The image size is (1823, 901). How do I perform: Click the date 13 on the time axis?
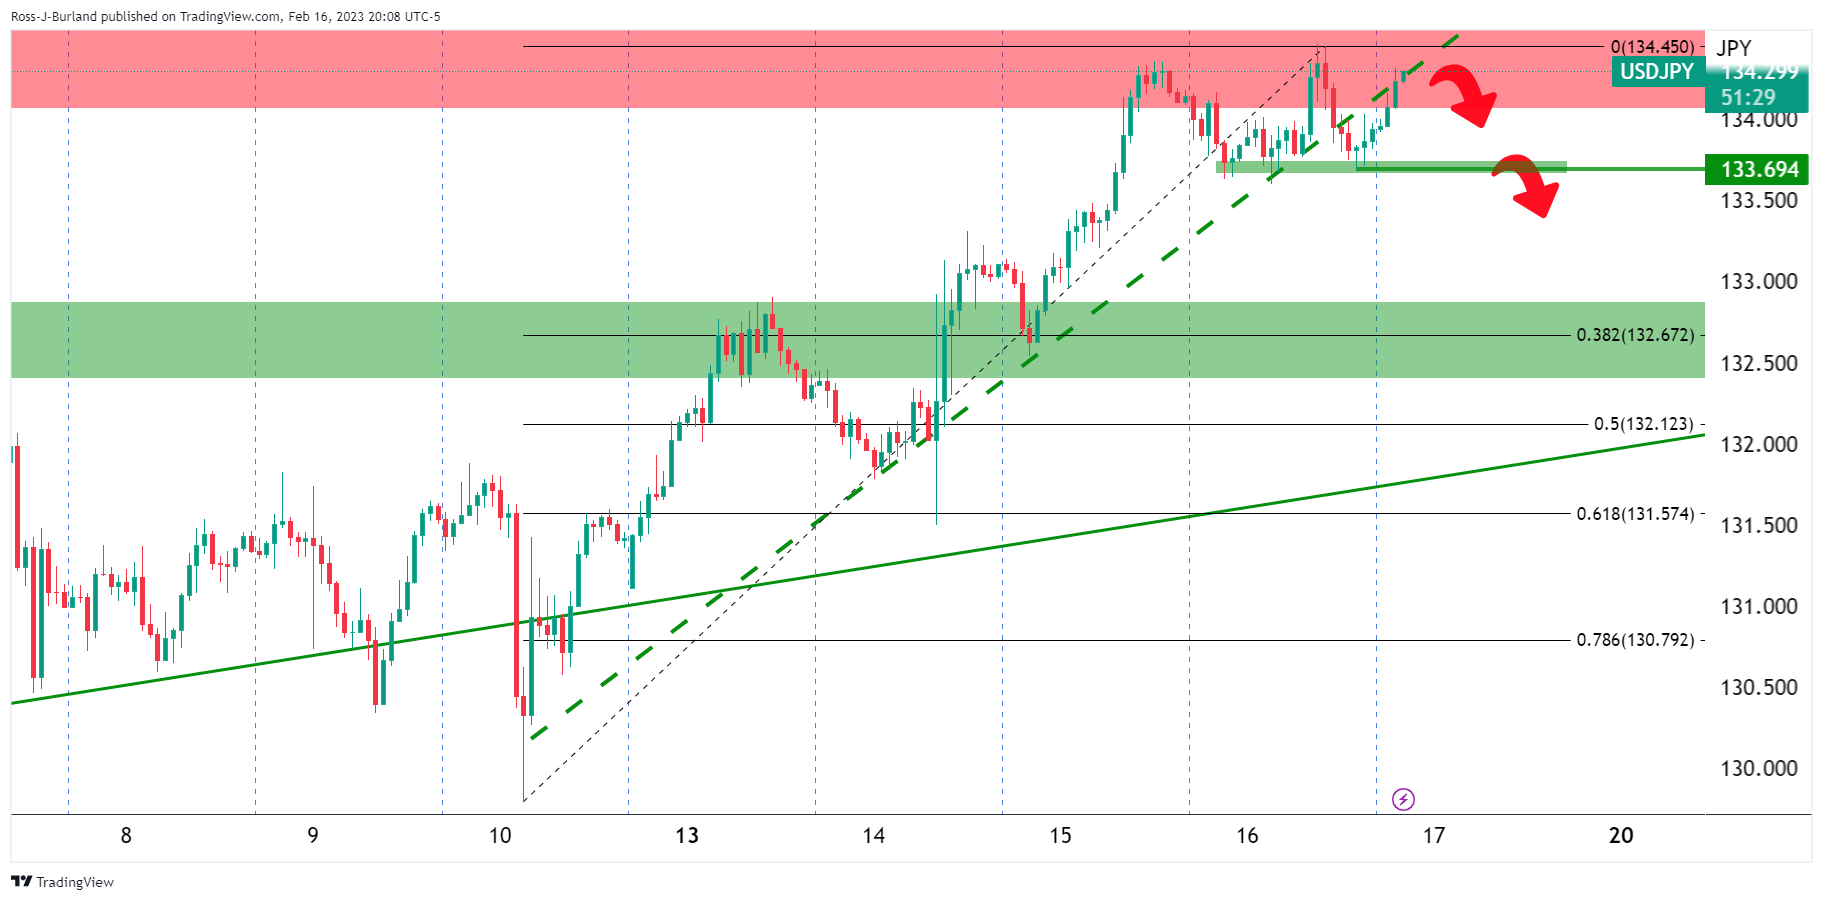tap(687, 836)
